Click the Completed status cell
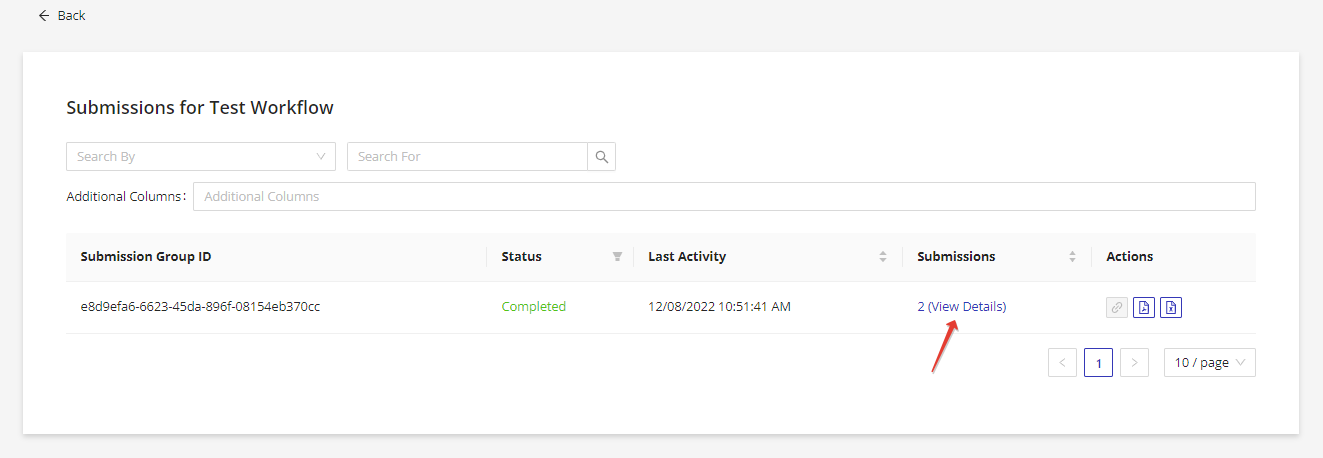Viewport: 1323px width, 458px height. click(533, 307)
